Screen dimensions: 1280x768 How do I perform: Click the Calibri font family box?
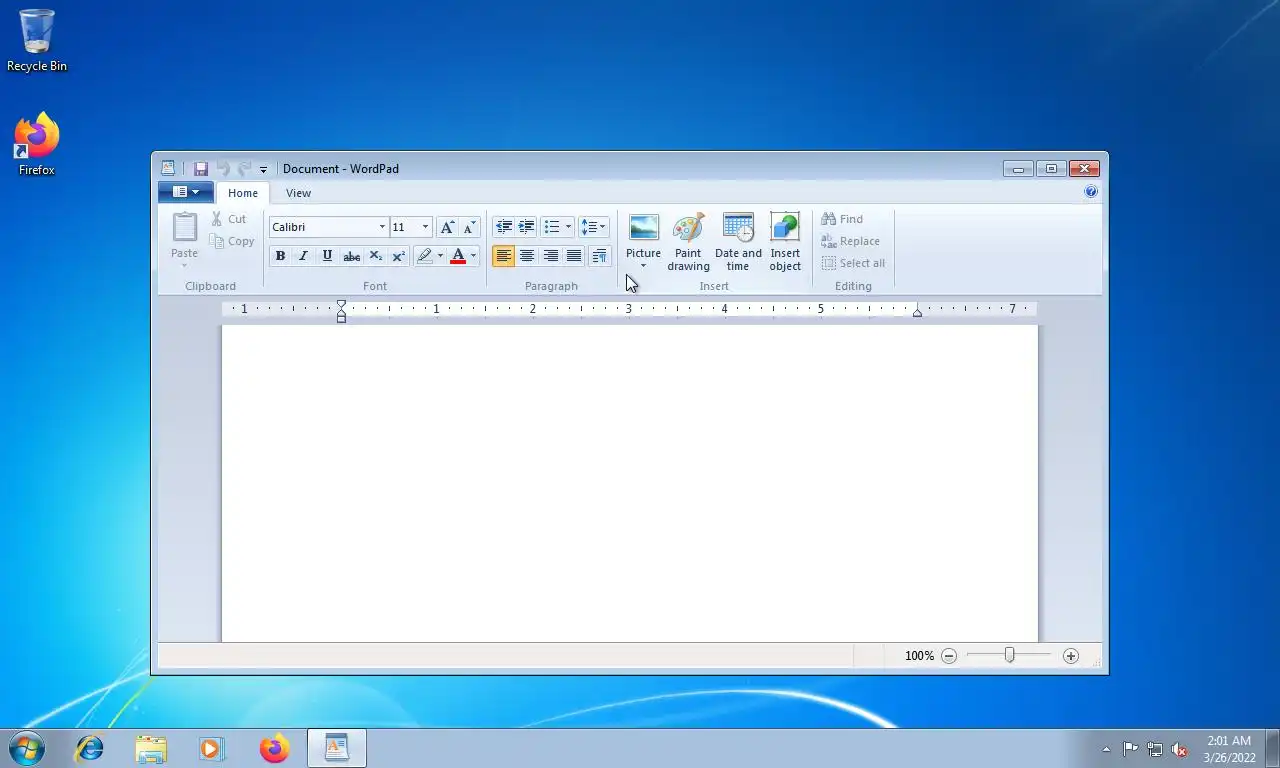323,227
